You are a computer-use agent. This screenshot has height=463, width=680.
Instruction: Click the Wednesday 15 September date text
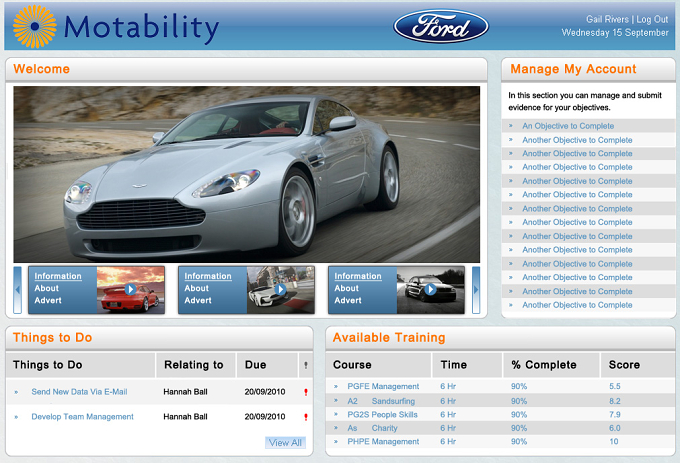click(x=615, y=33)
